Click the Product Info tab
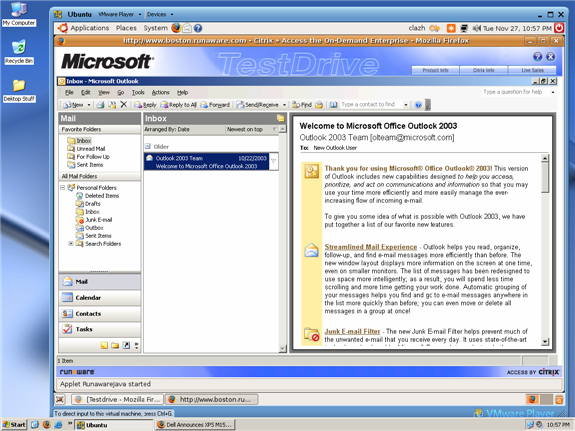The height and width of the screenshot is (431, 575). coord(435,70)
